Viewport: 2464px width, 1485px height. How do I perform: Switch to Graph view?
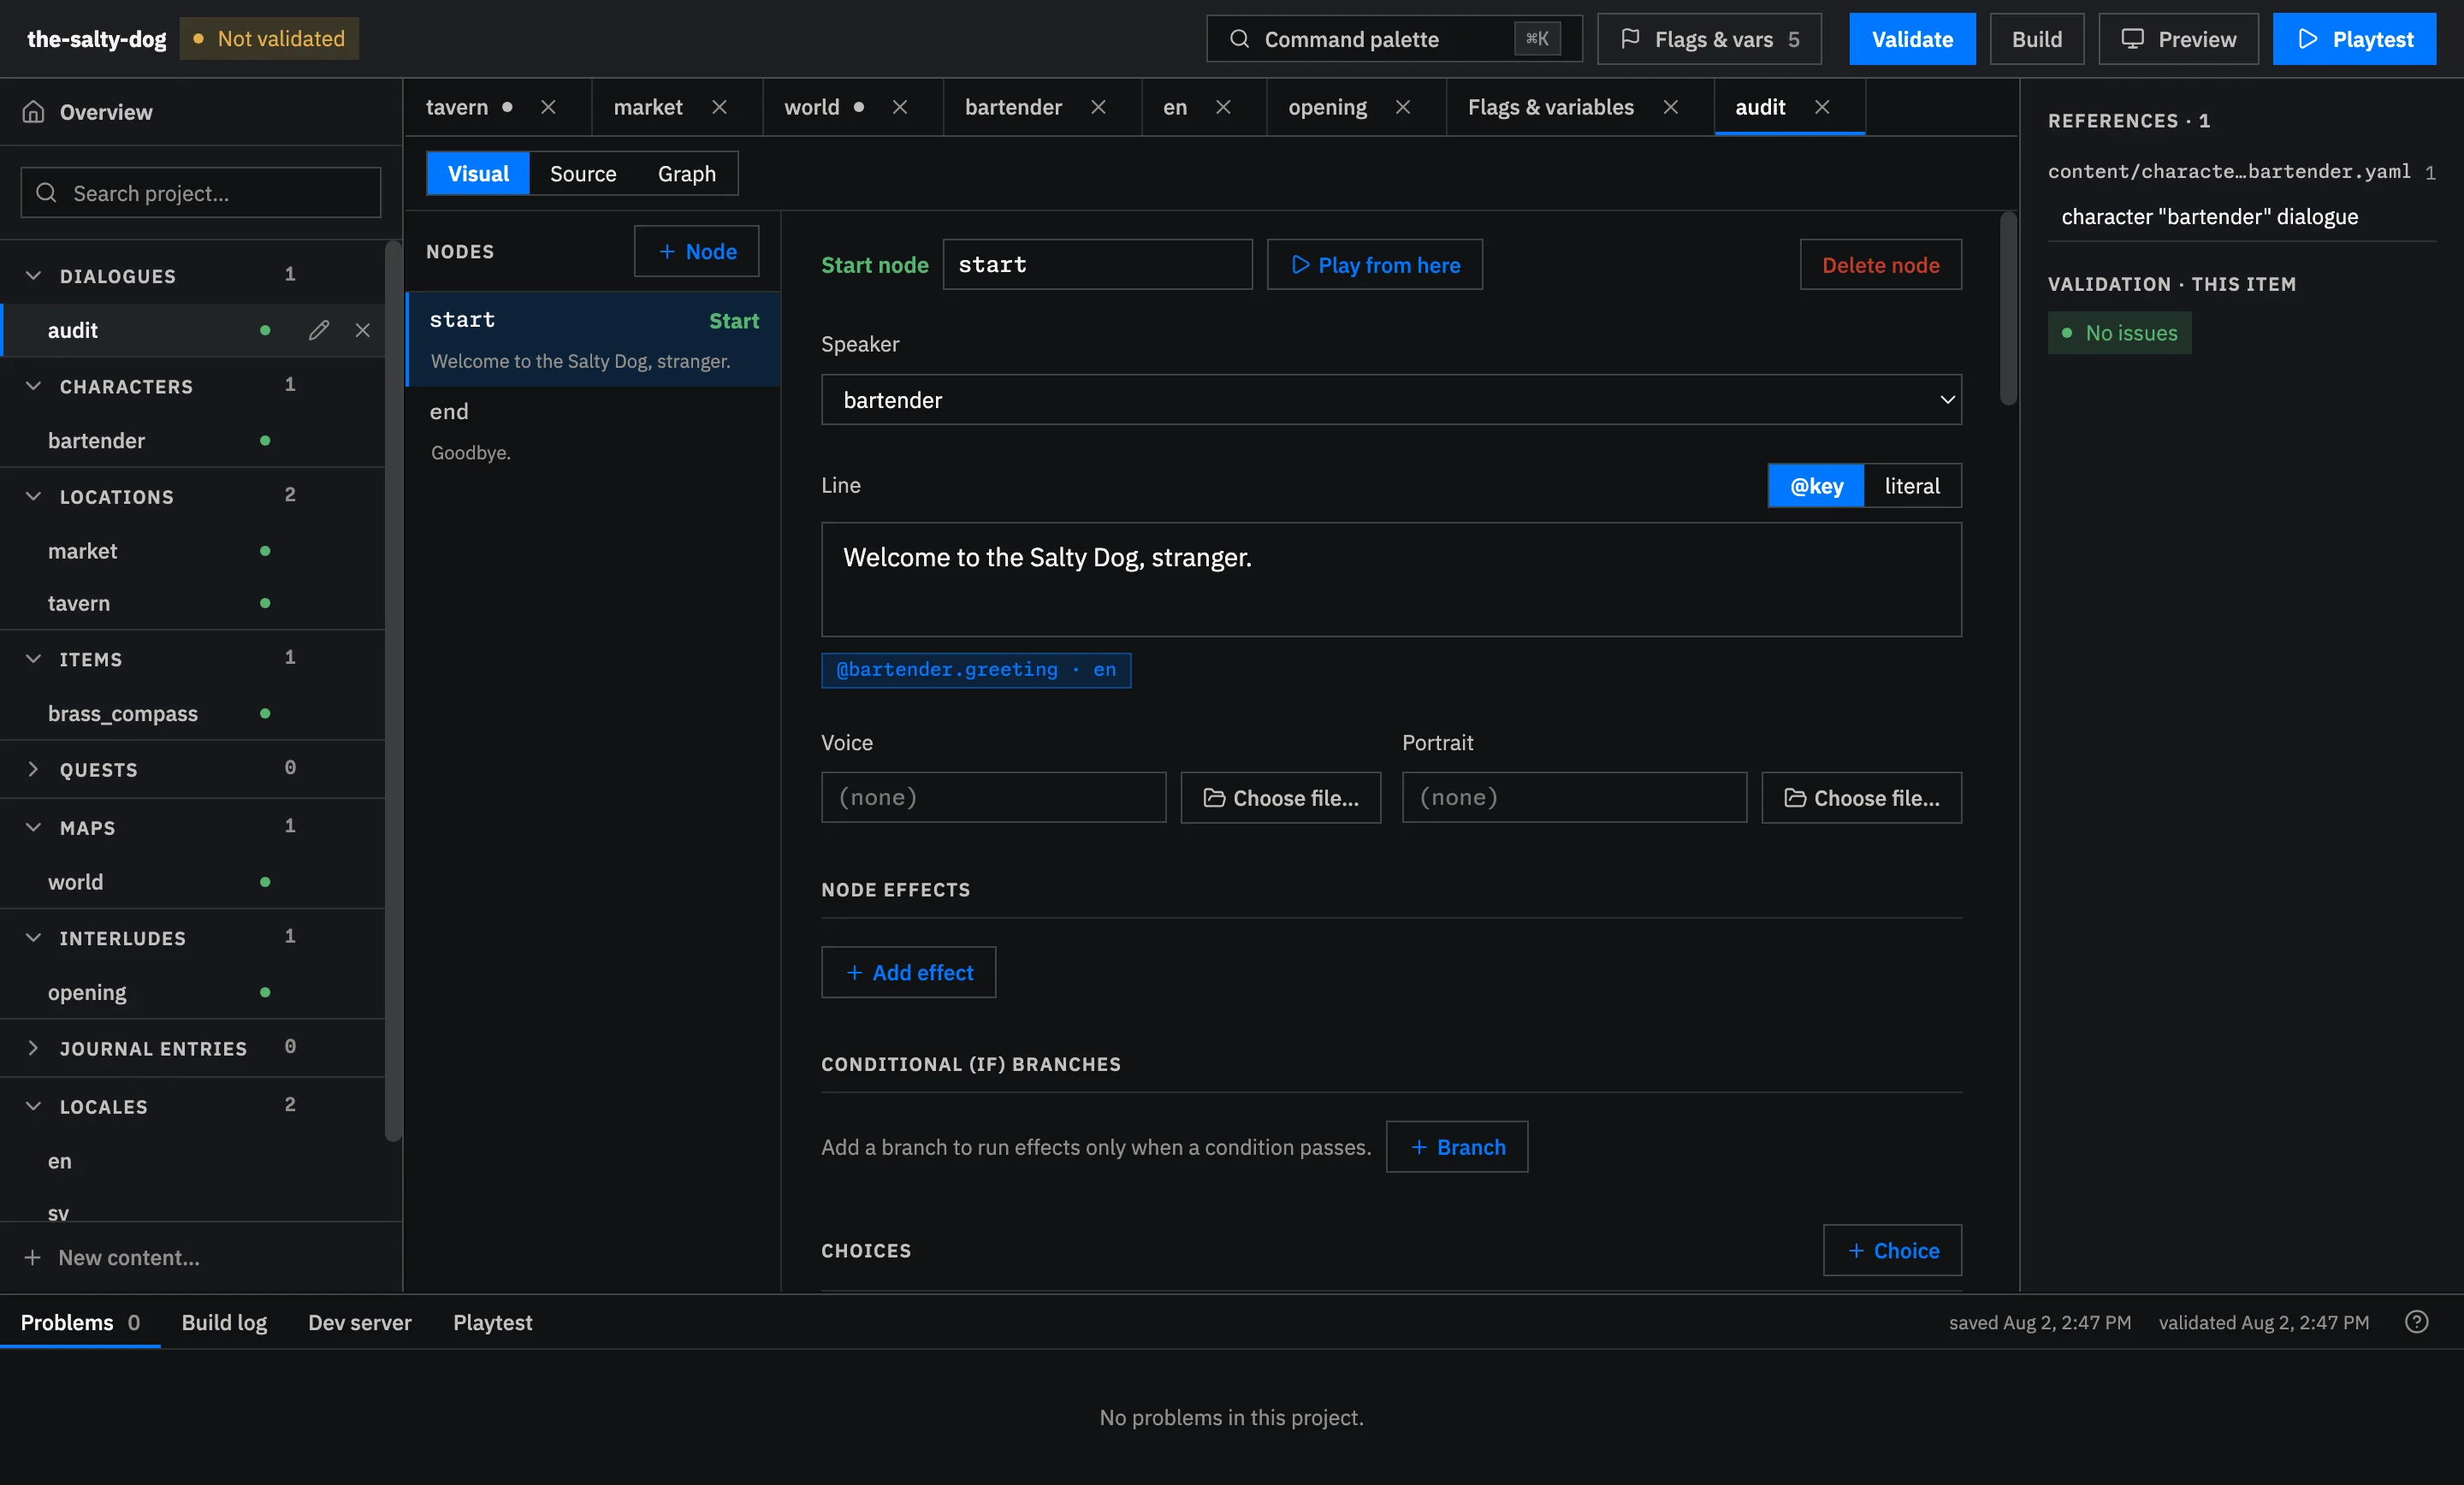[687, 174]
